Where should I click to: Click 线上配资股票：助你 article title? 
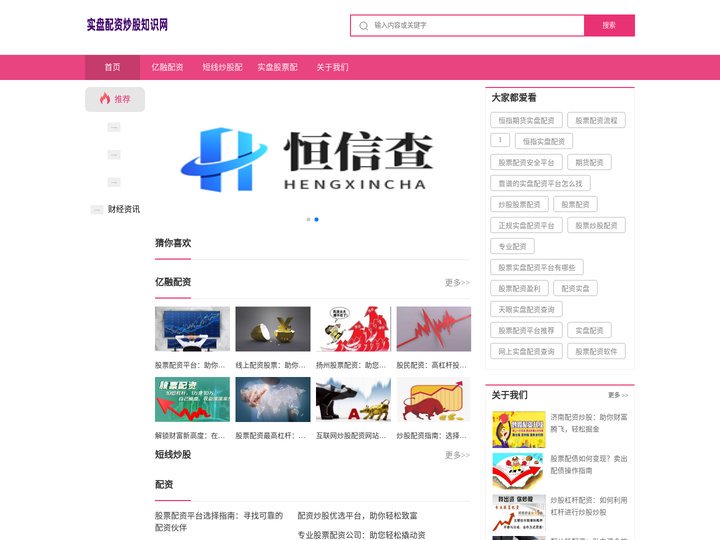[x=270, y=366]
